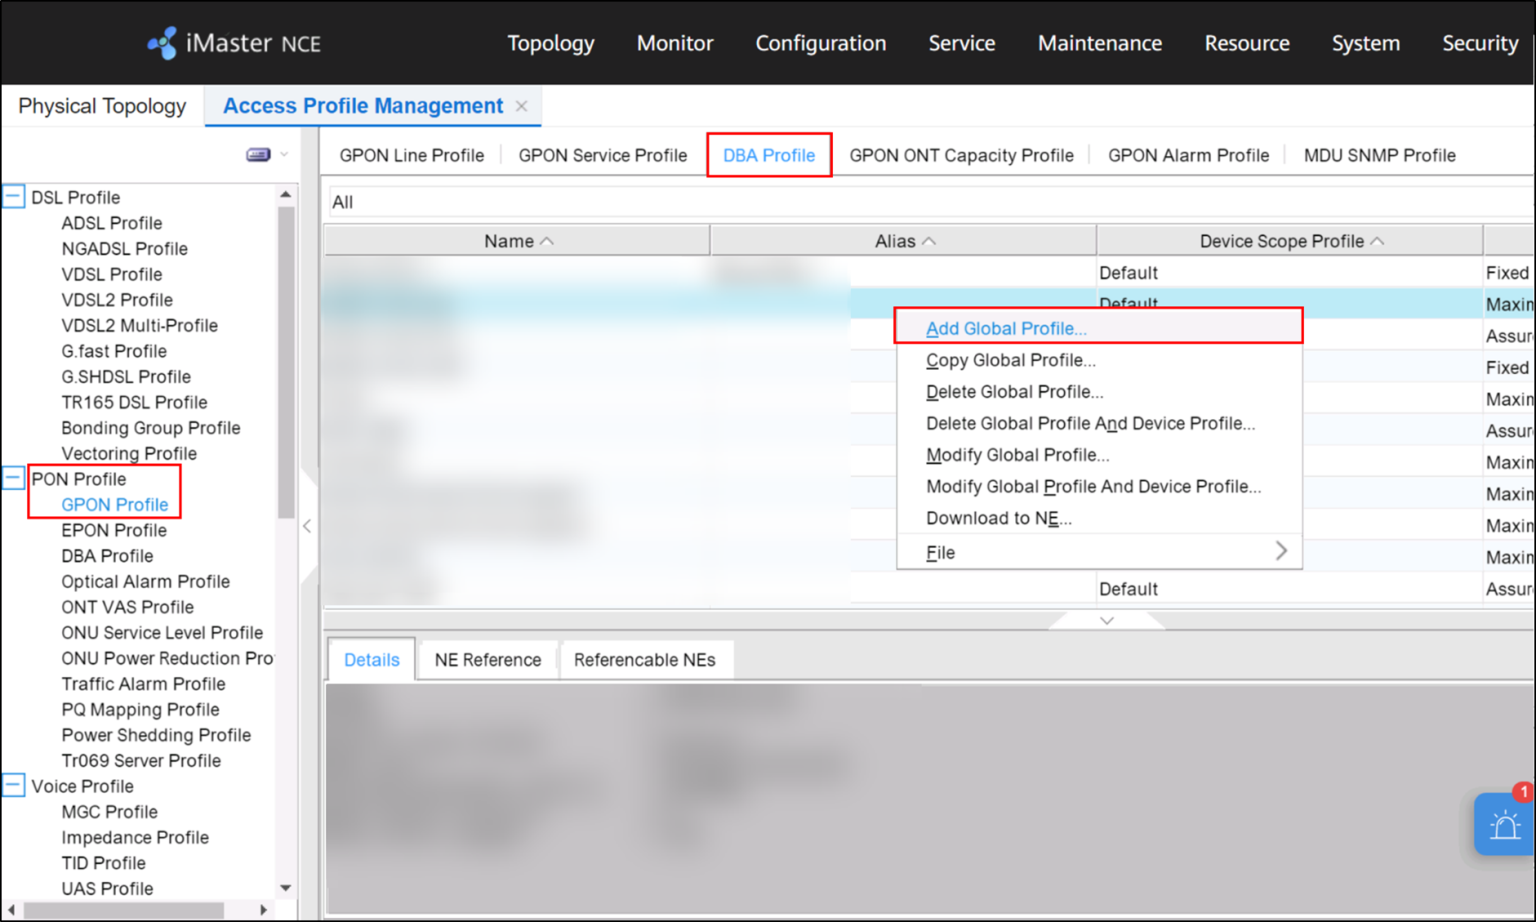The width and height of the screenshot is (1536, 922).
Task: Collapse the Voice Profile tree branch
Action: click(13, 785)
